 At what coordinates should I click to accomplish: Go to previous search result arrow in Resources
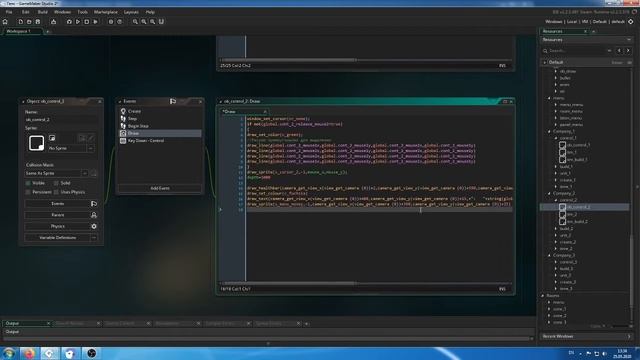[x=619, y=51]
